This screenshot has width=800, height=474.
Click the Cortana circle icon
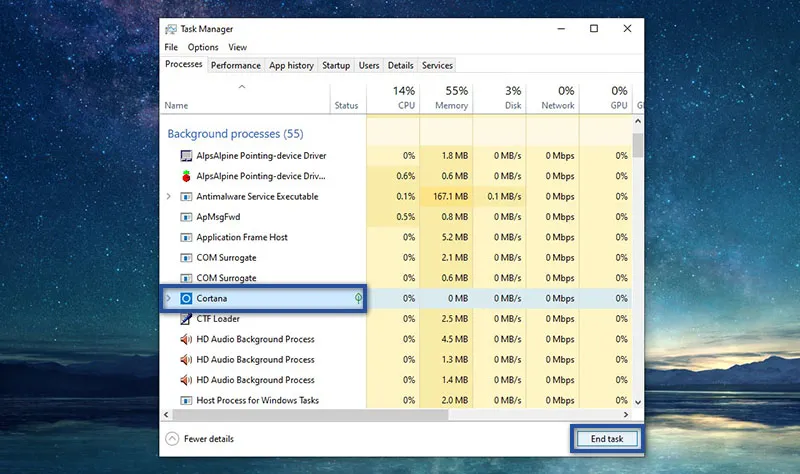click(x=186, y=298)
